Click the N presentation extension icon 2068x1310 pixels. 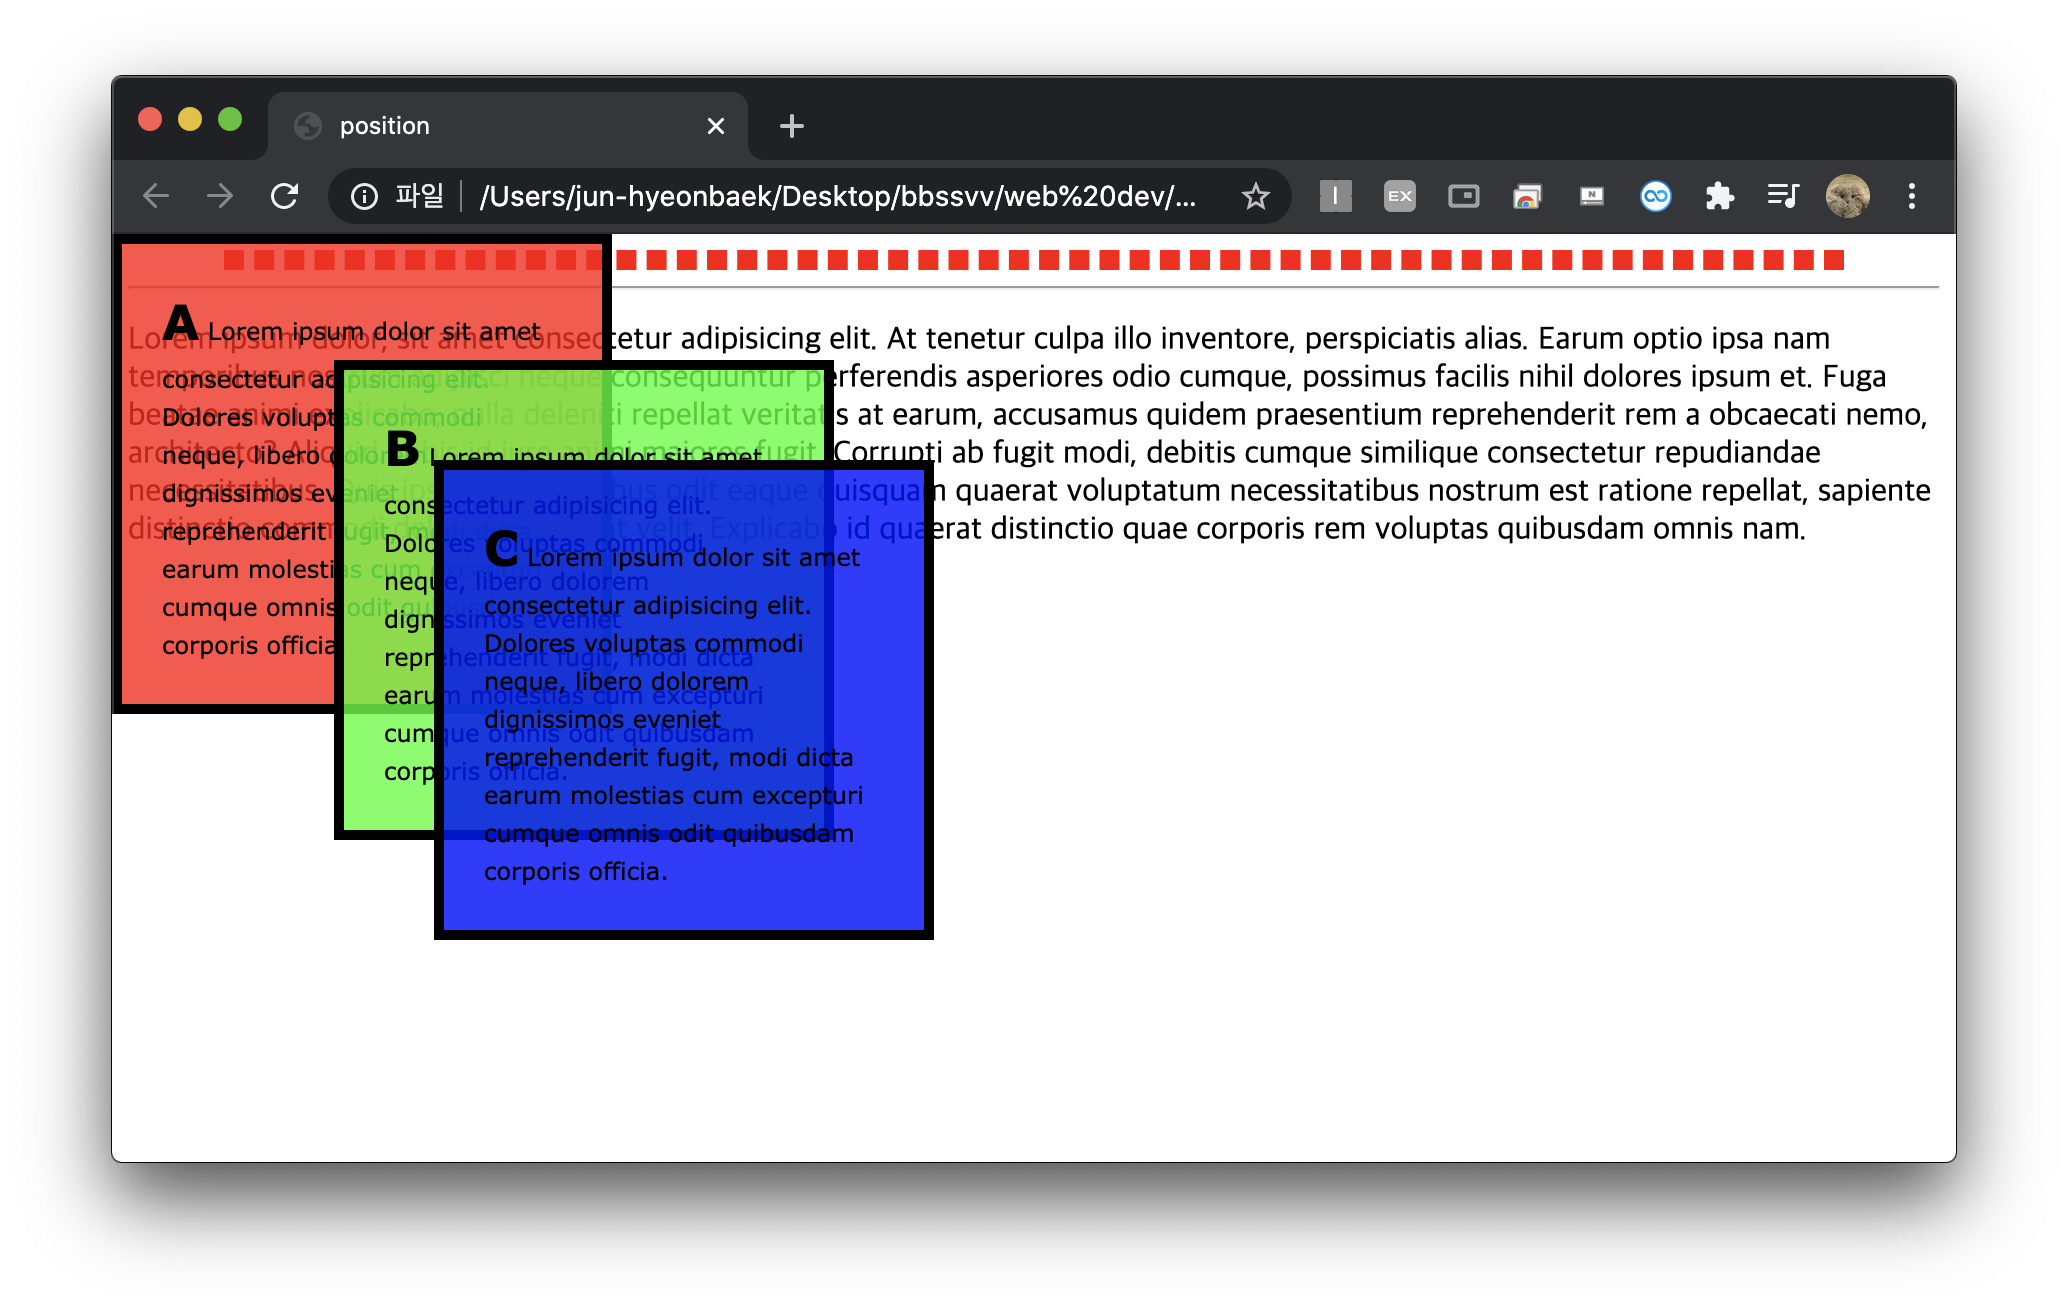point(1591,196)
